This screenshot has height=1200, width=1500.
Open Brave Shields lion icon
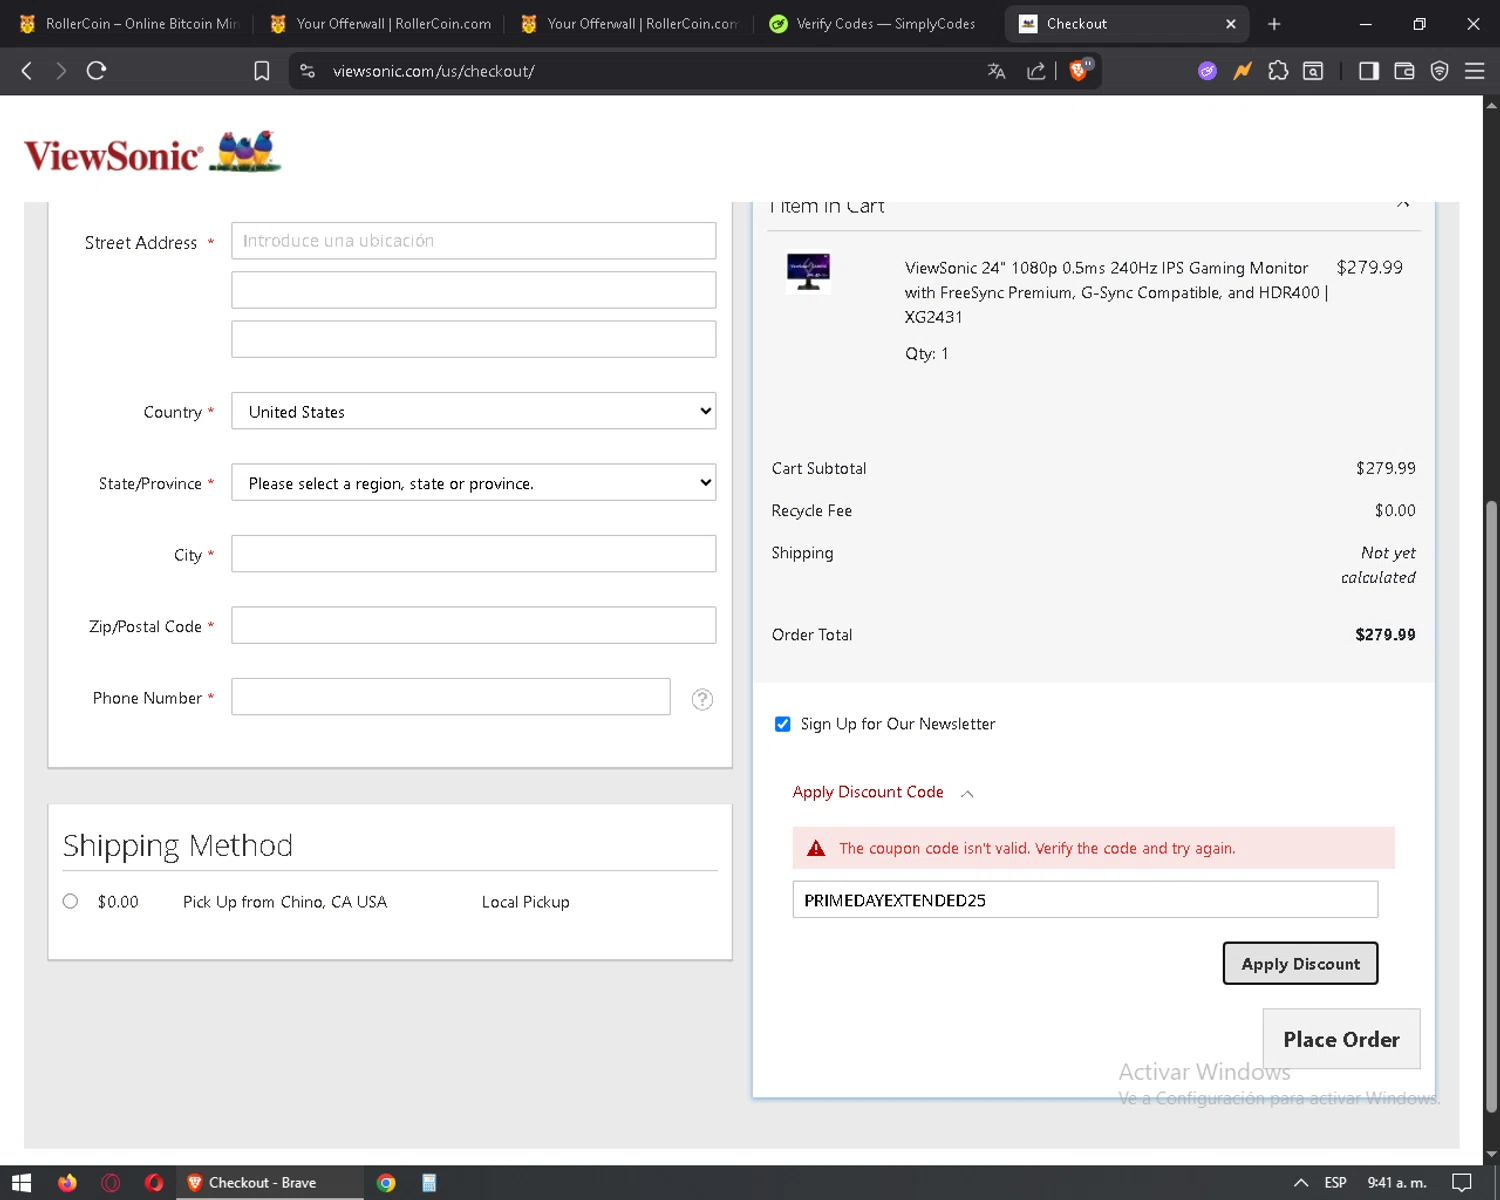1079,70
